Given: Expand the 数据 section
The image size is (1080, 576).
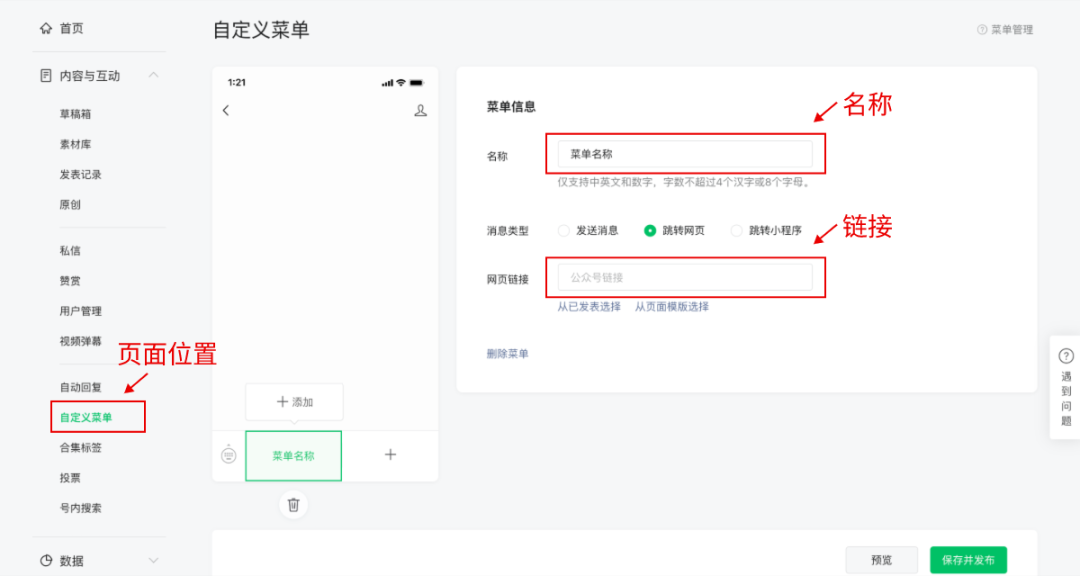Looking at the screenshot, I should point(154,560).
